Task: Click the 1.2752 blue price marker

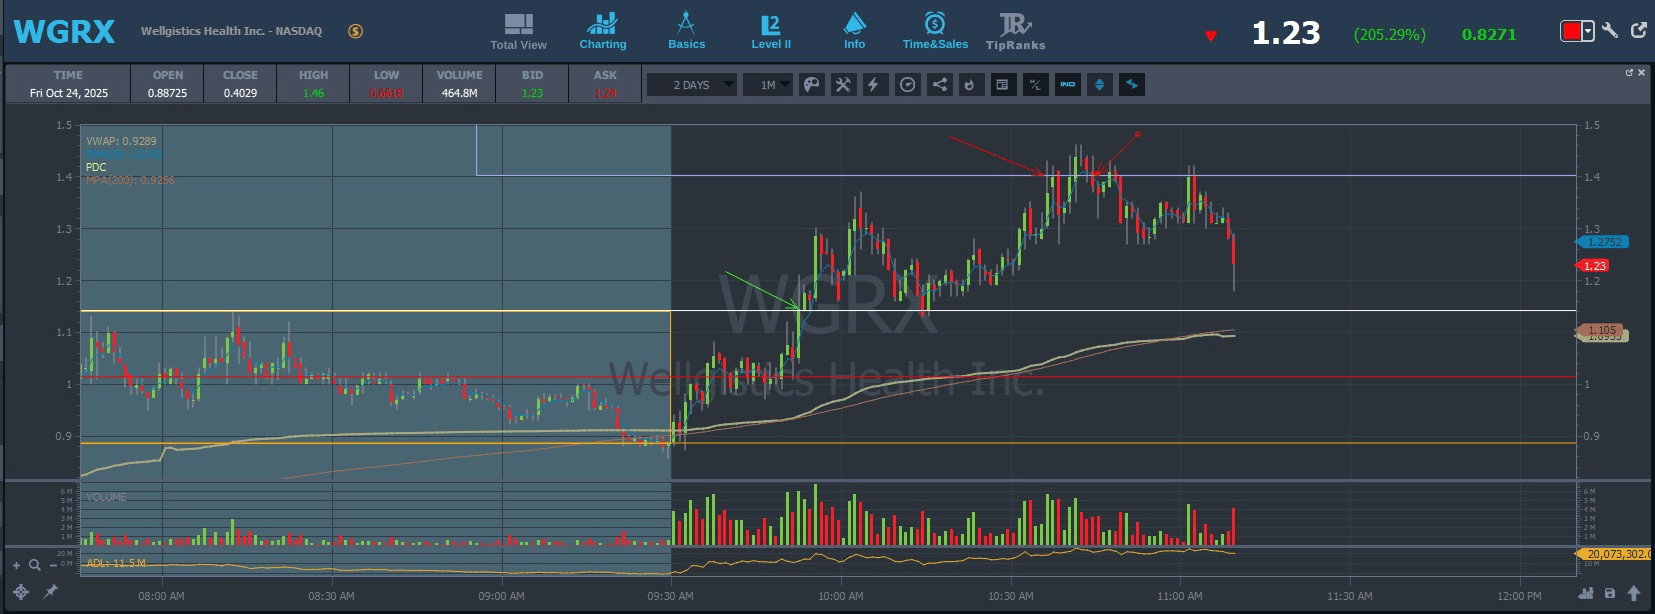Action: click(1603, 242)
